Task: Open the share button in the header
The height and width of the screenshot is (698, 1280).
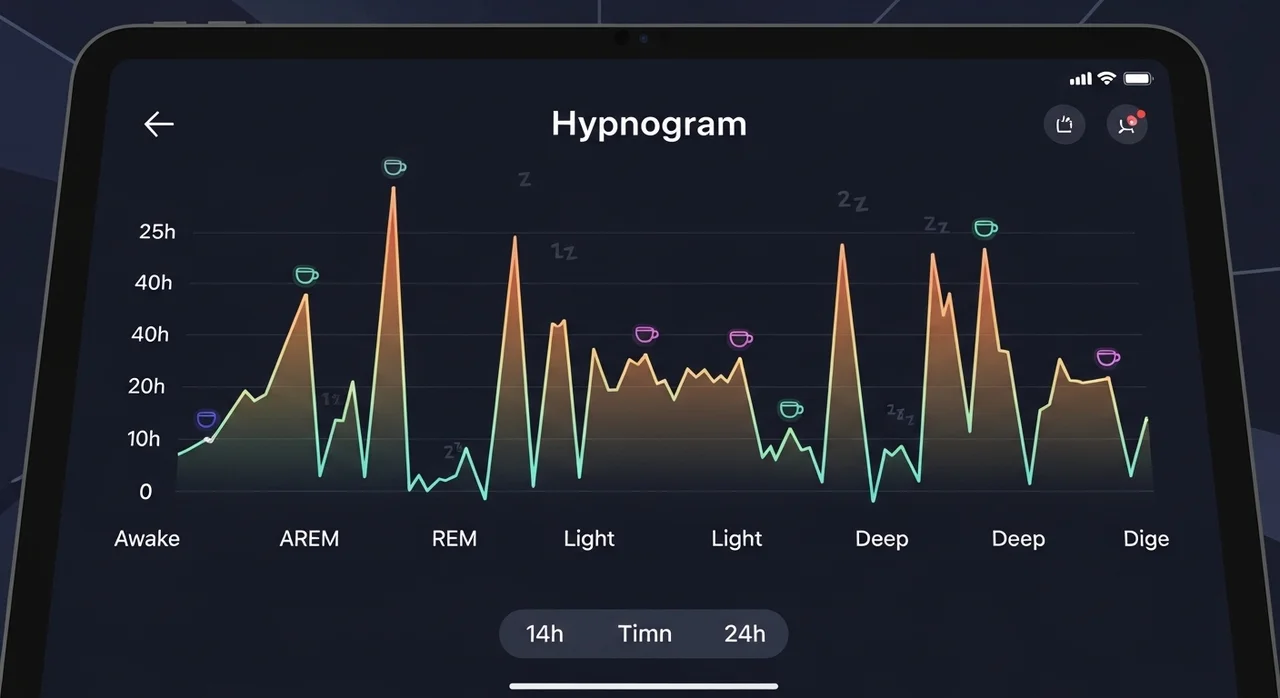Action: point(1064,125)
